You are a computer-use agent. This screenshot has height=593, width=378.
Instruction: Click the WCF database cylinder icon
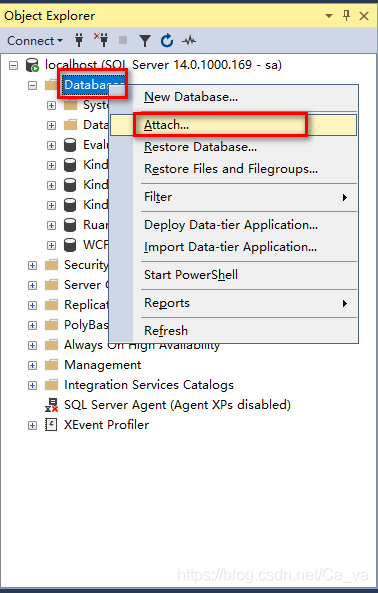pyautogui.click(x=70, y=245)
